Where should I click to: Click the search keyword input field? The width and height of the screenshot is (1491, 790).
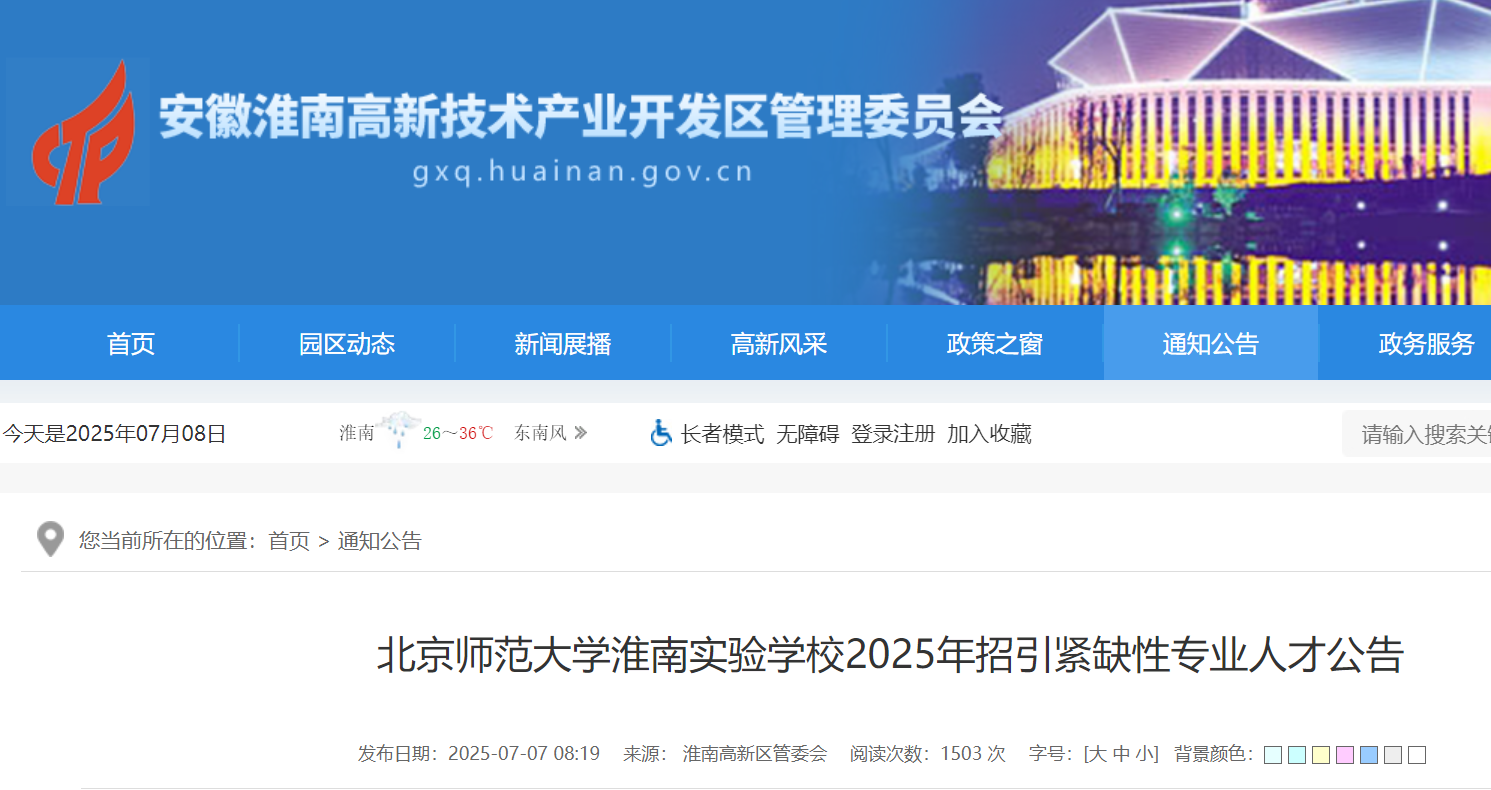pyautogui.click(x=1417, y=434)
